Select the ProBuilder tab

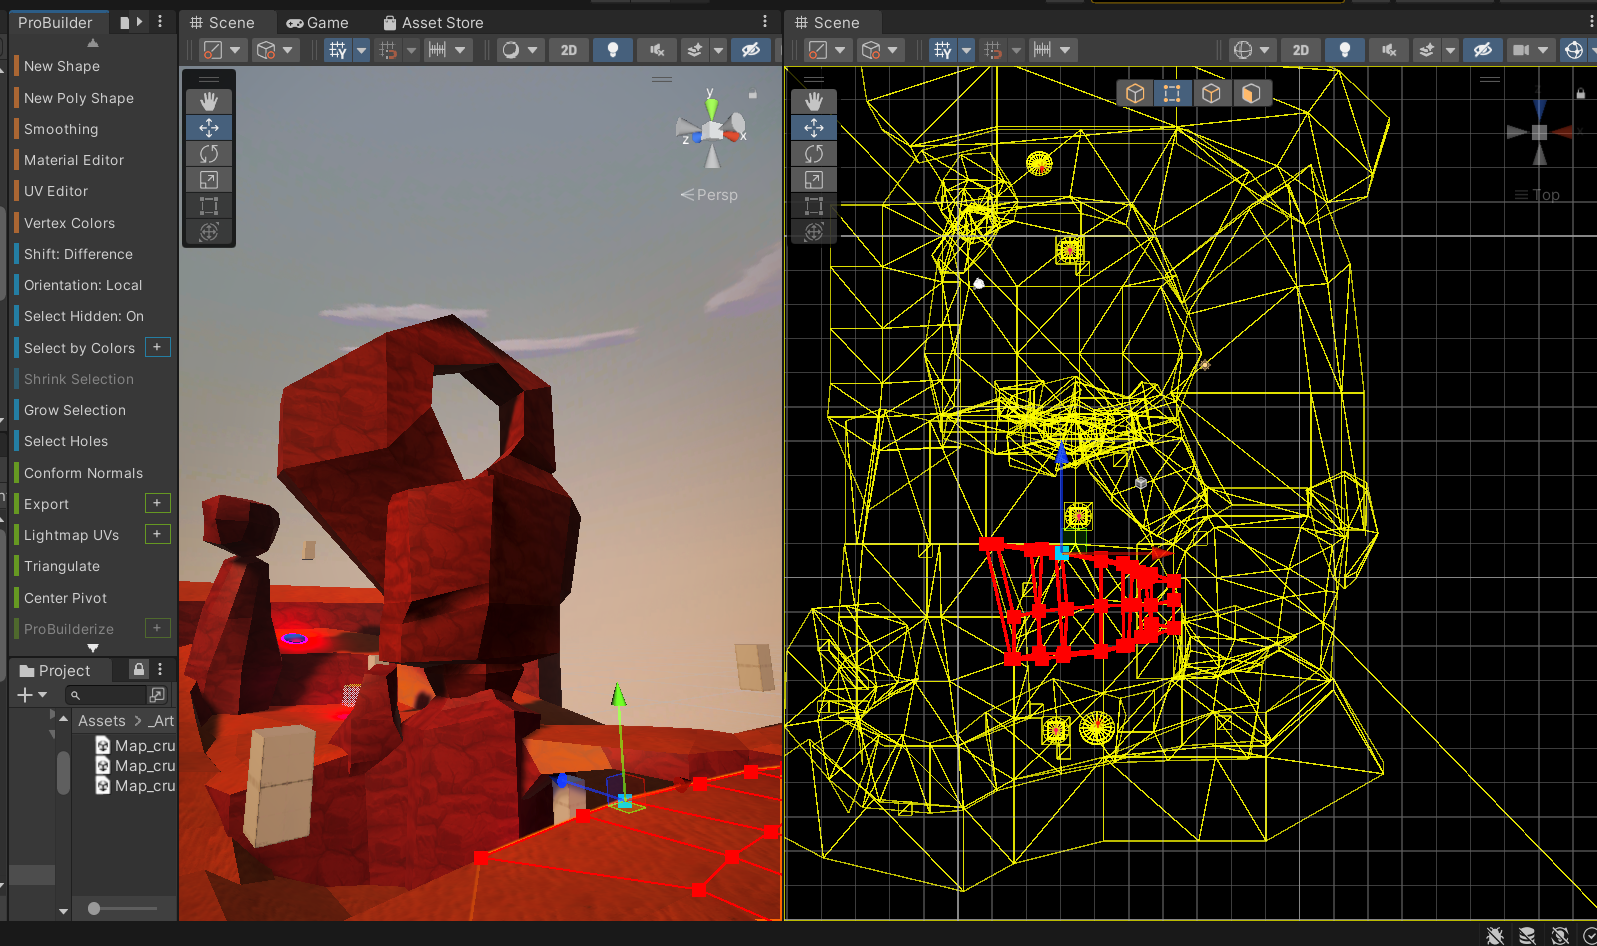click(x=55, y=22)
